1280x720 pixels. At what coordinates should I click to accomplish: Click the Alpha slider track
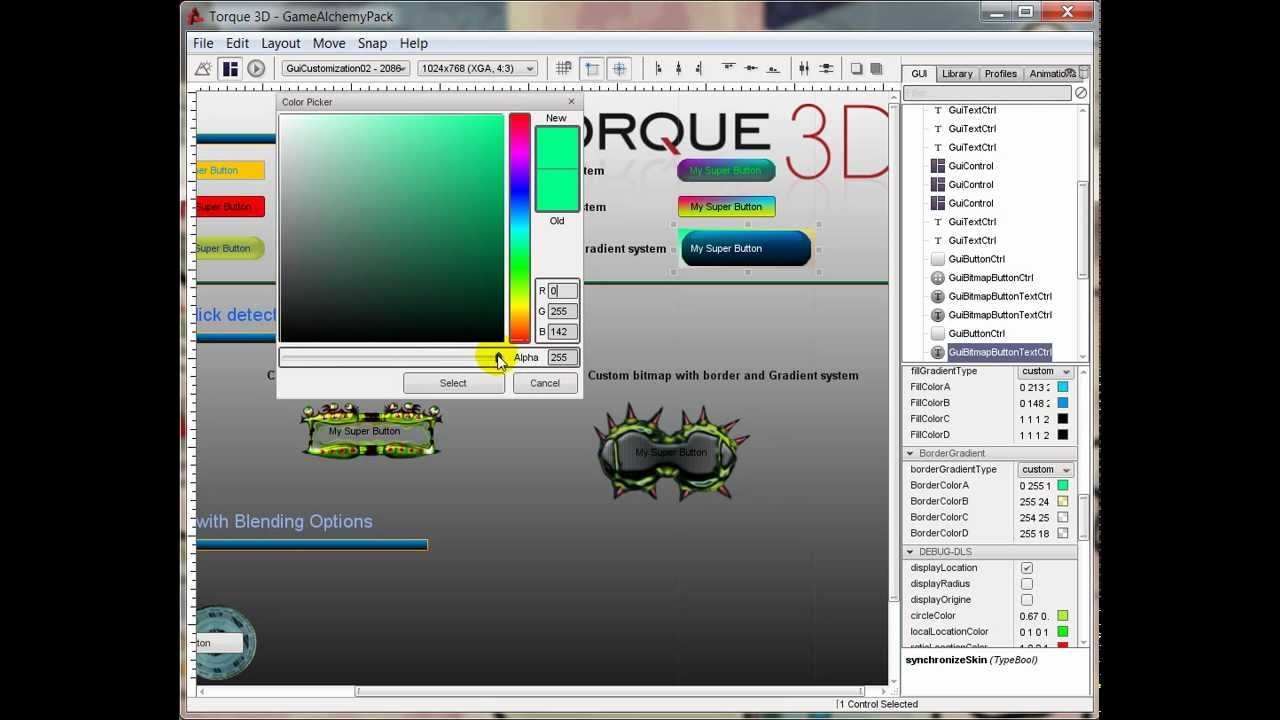(390, 357)
